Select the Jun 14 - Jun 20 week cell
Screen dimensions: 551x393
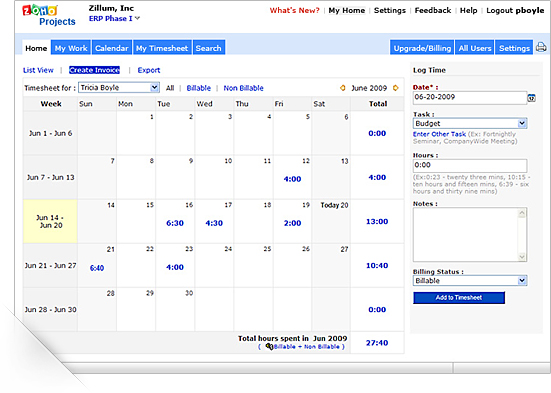tap(50, 221)
